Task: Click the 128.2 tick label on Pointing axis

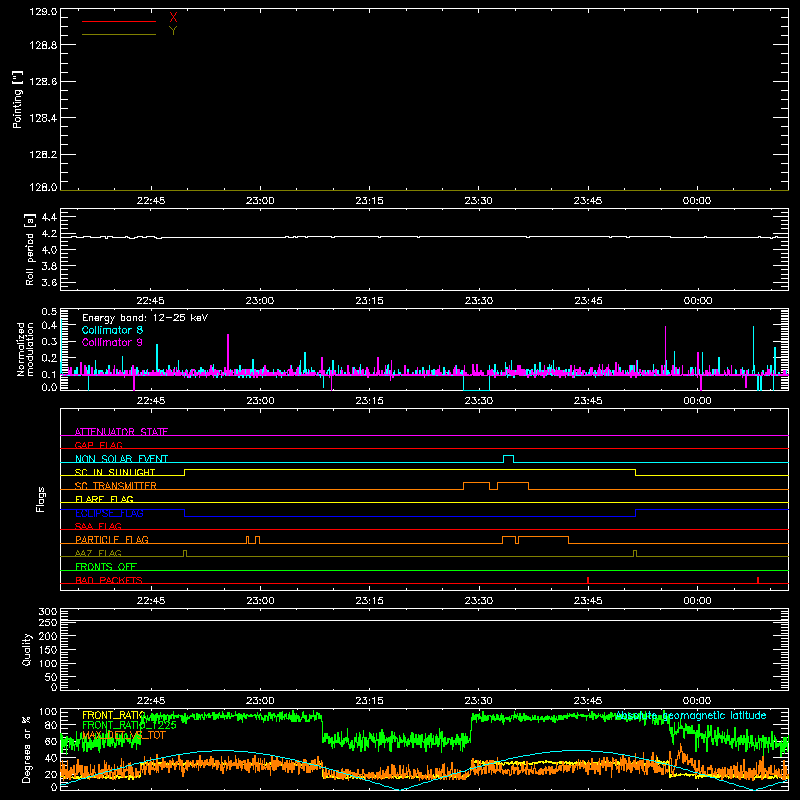Action: (43, 155)
